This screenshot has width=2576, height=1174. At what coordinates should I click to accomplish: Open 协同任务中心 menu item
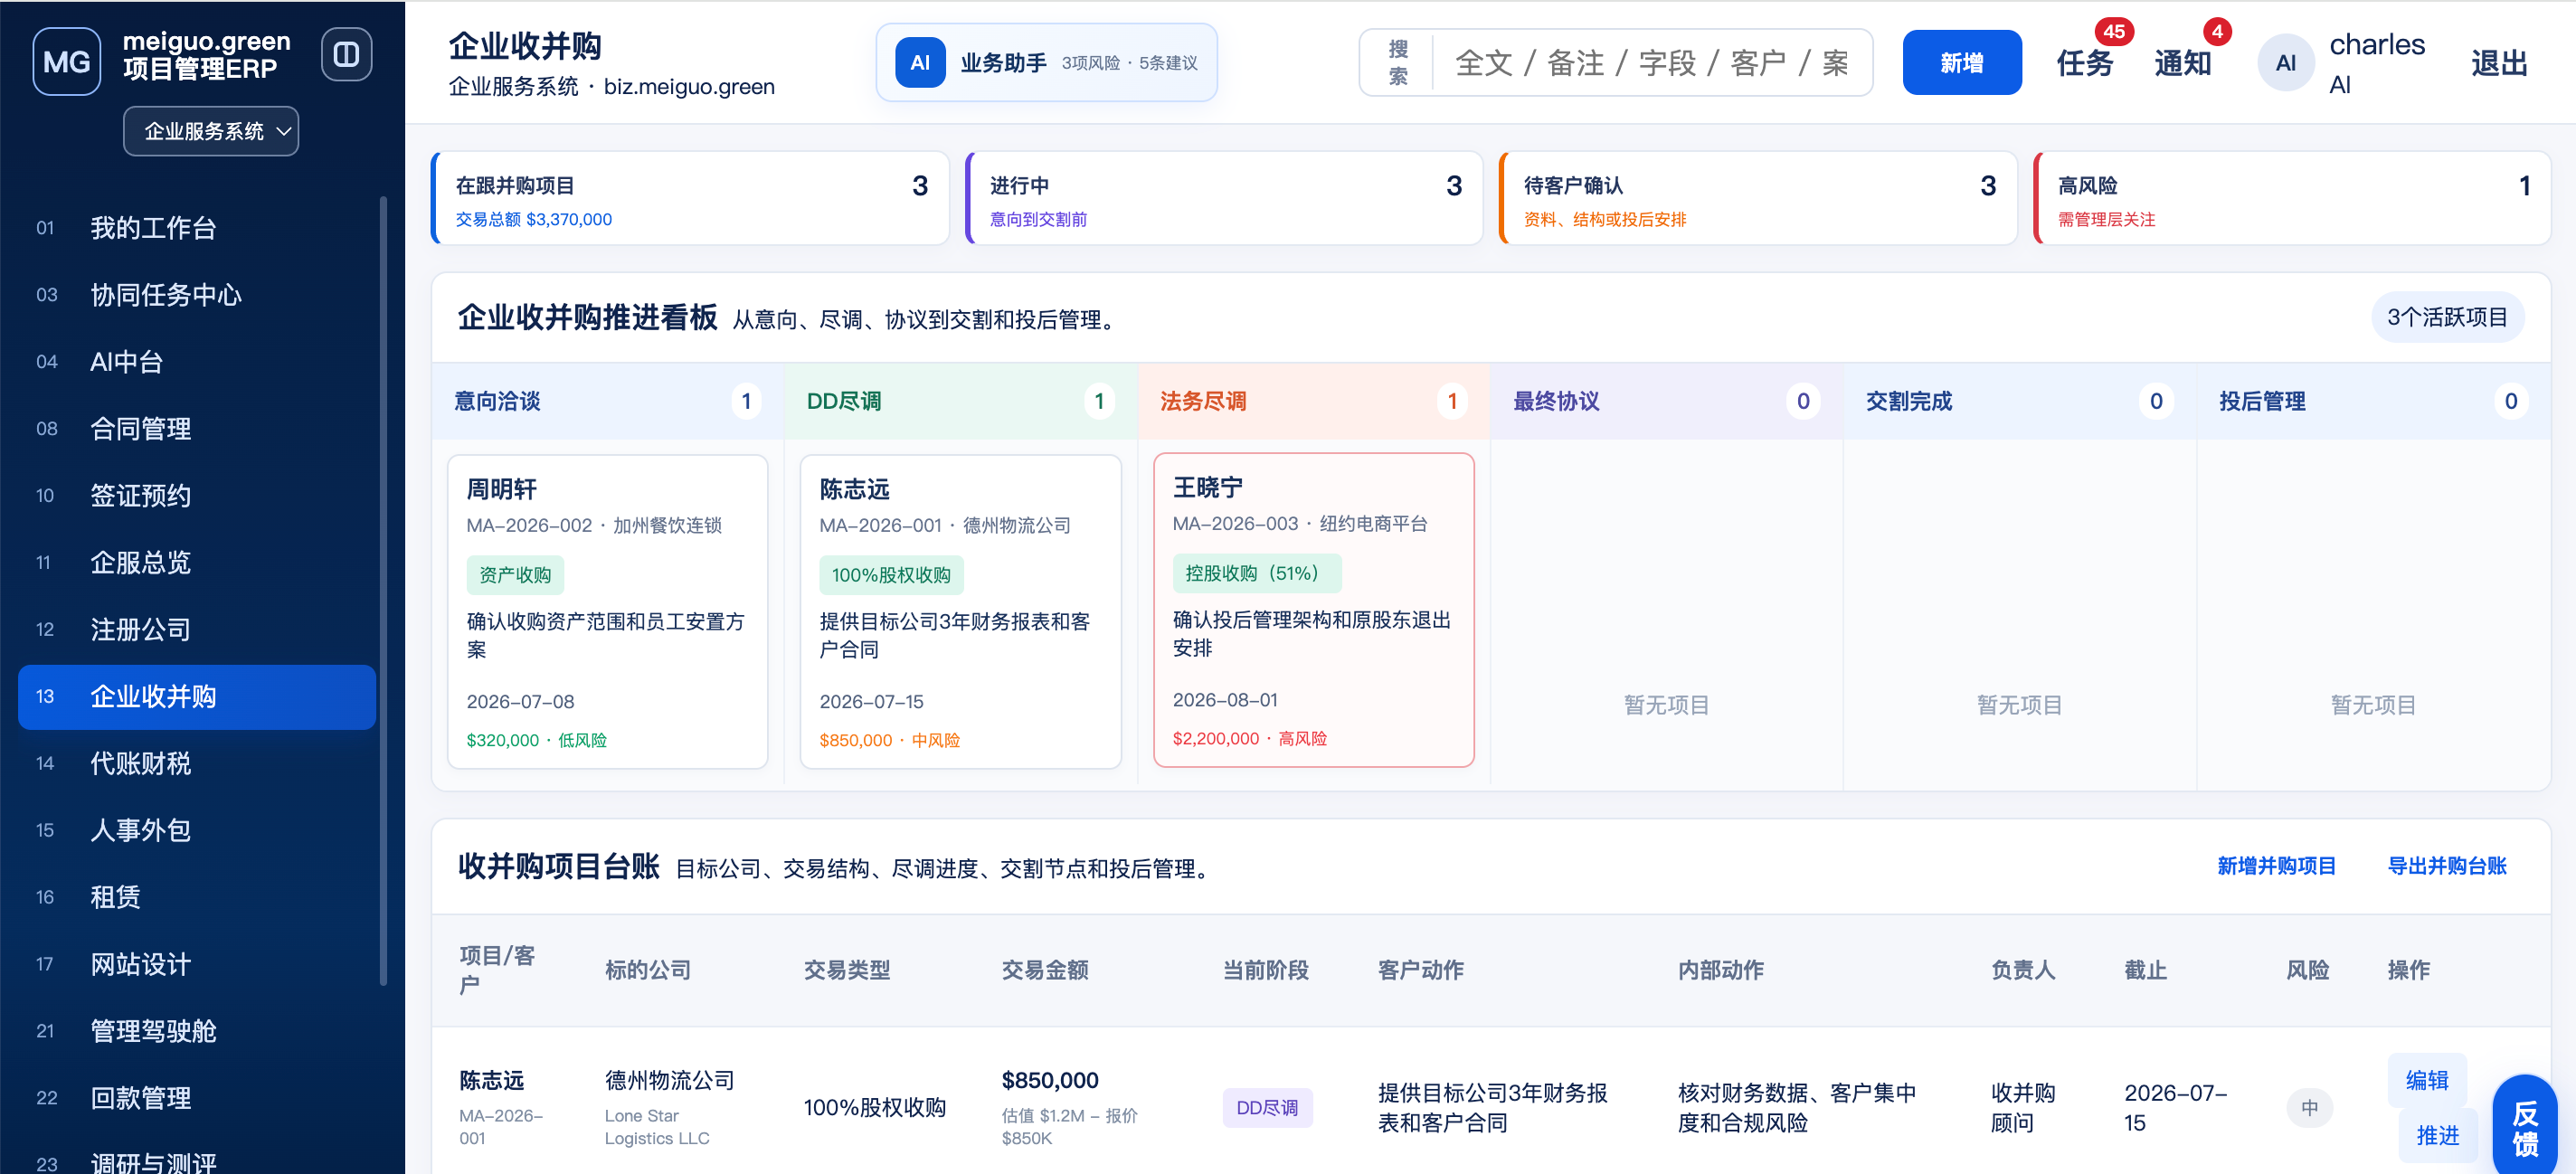197,295
